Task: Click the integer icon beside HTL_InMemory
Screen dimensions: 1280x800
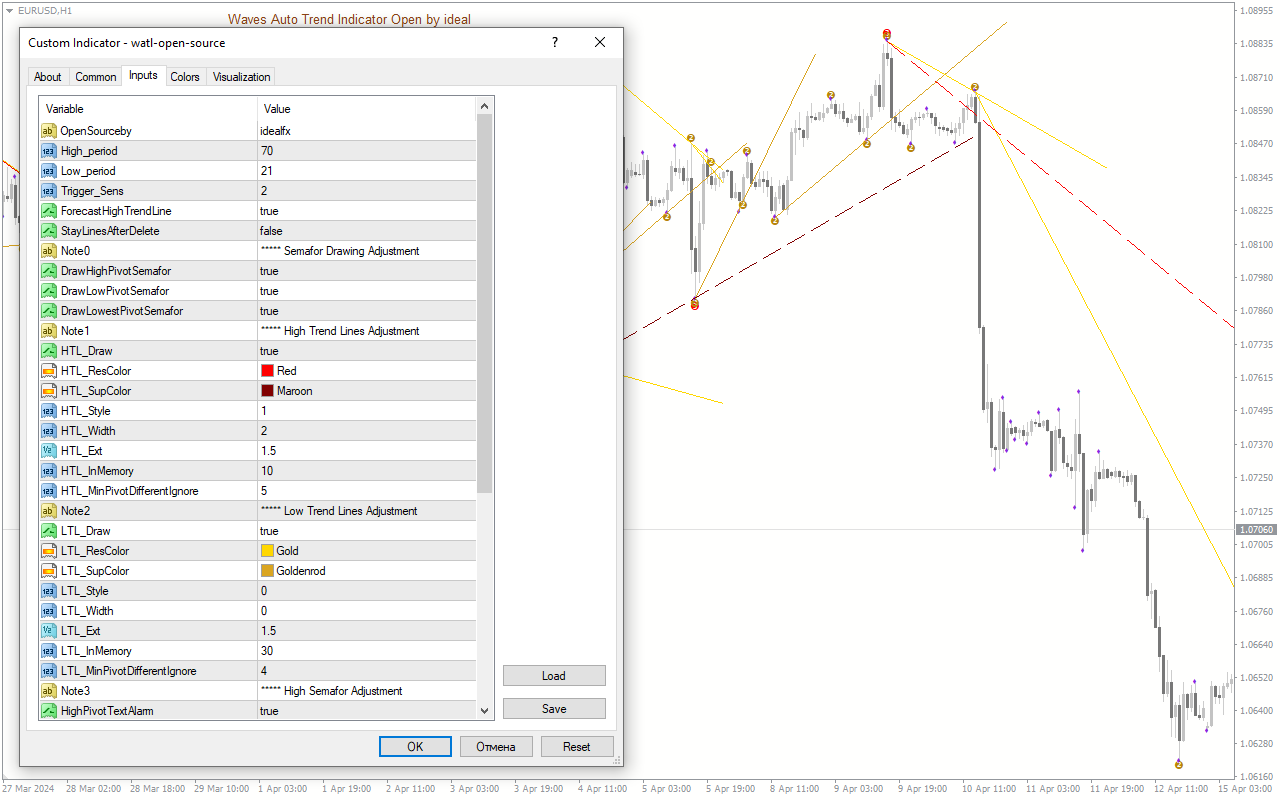Action: (x=48, y=471)
